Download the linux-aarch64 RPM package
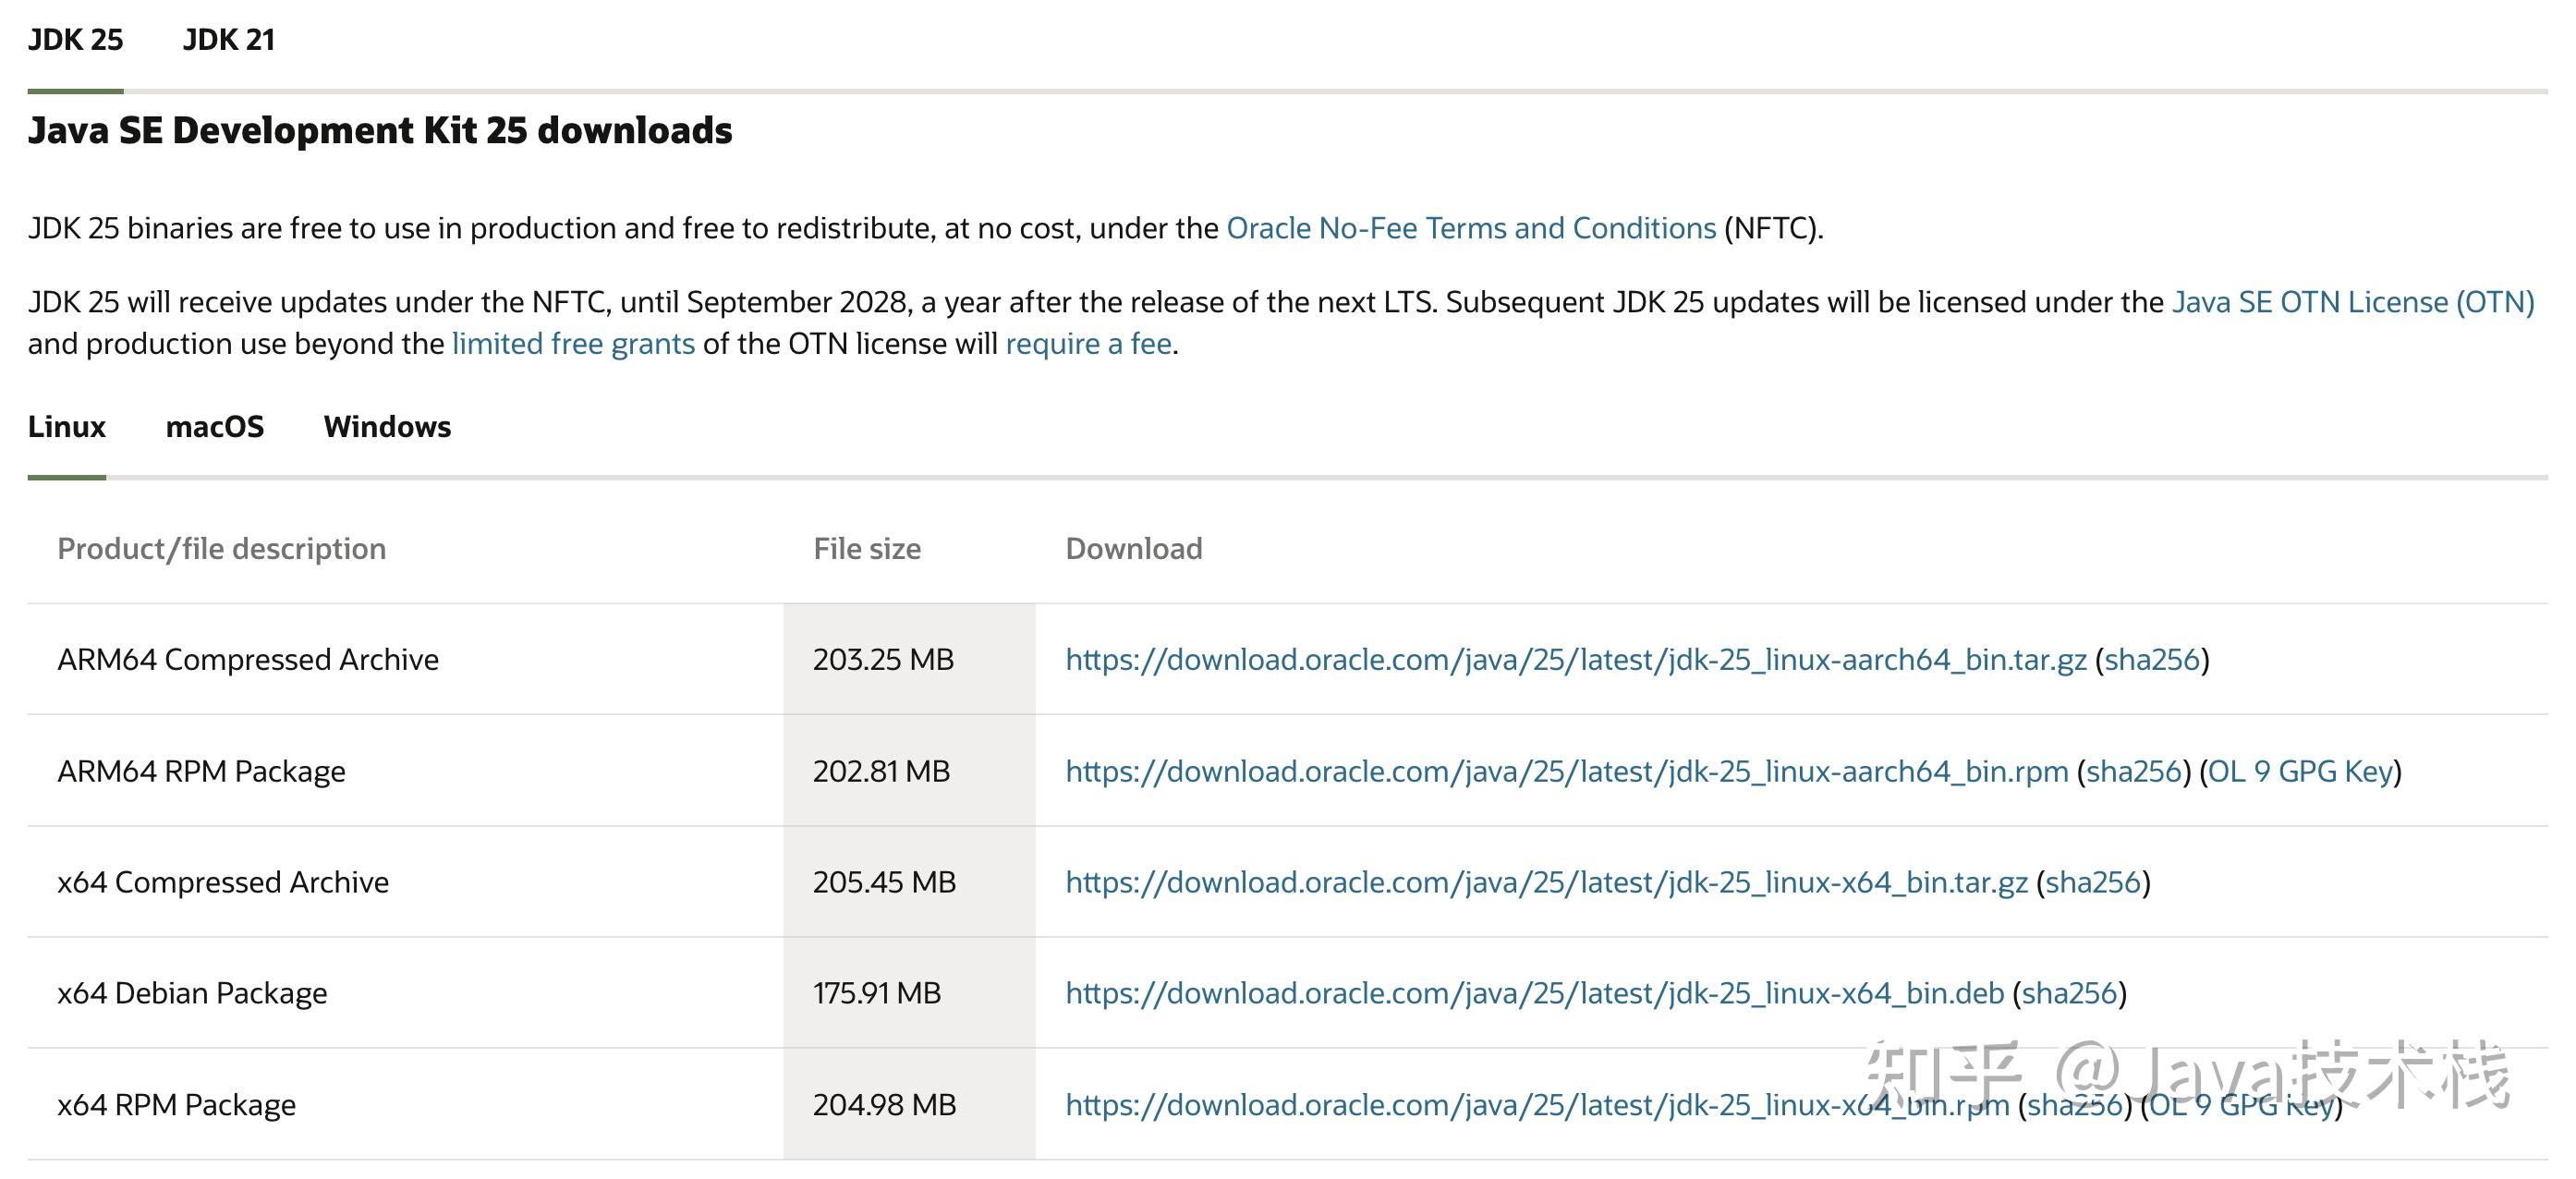Image resolution: width=2576 pixels, height=1179 pixels. [x=1566, y=772]
